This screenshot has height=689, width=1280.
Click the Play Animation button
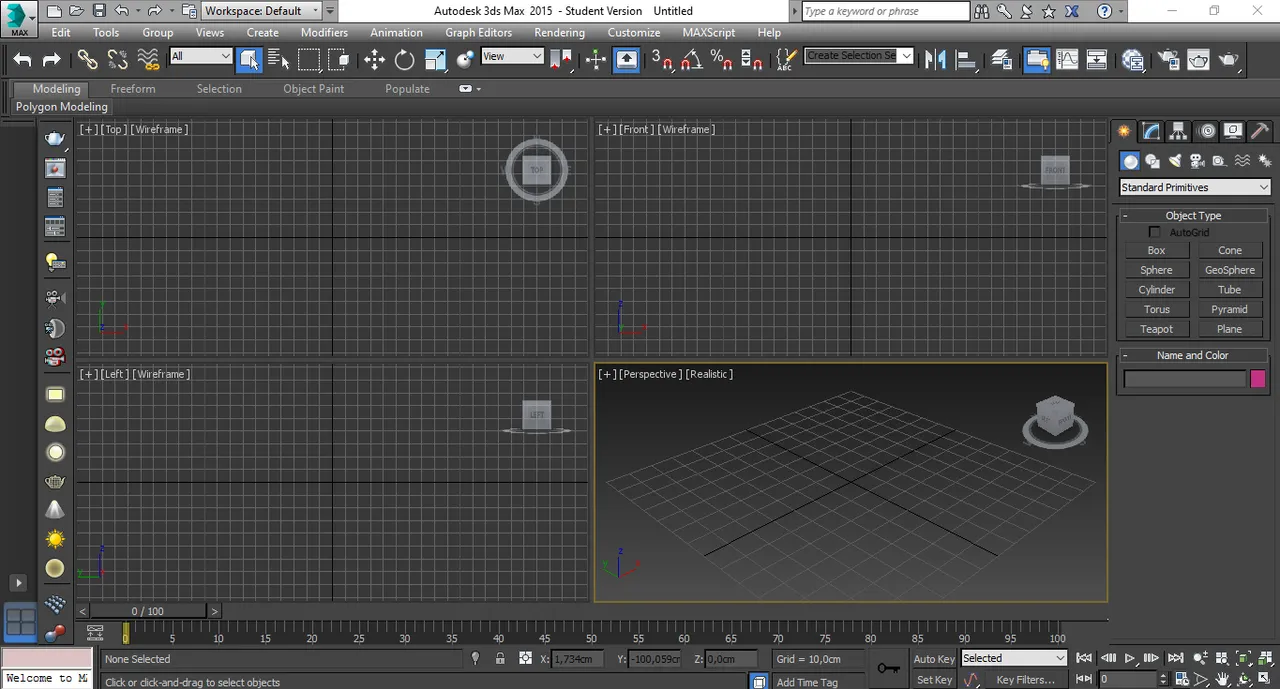coord(1130,658)
